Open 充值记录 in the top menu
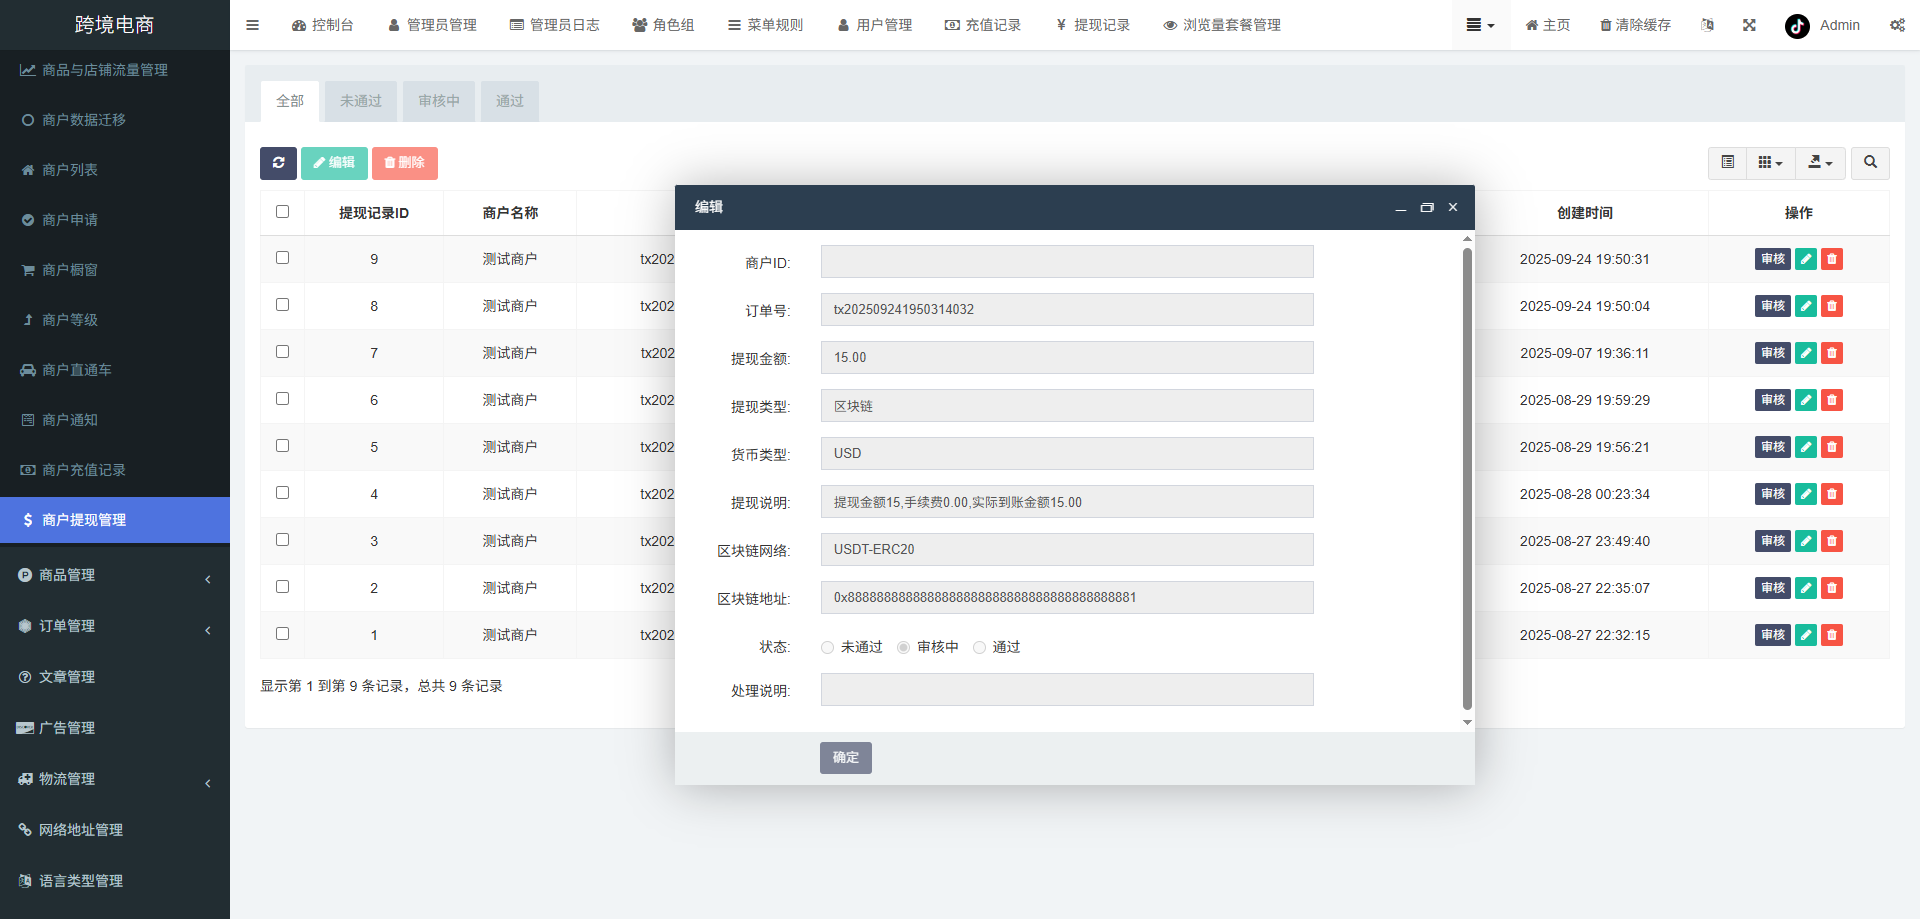 [983, 25]
